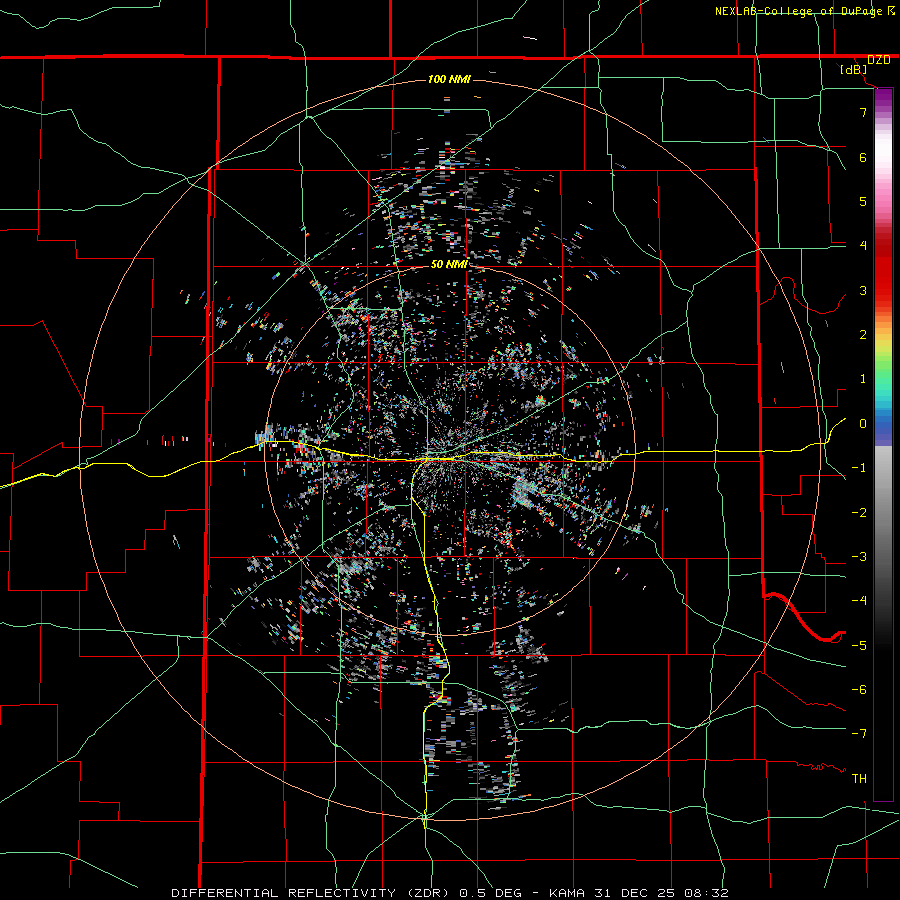Click the -7 dB tick label on the scale

[x=859, y=734]
